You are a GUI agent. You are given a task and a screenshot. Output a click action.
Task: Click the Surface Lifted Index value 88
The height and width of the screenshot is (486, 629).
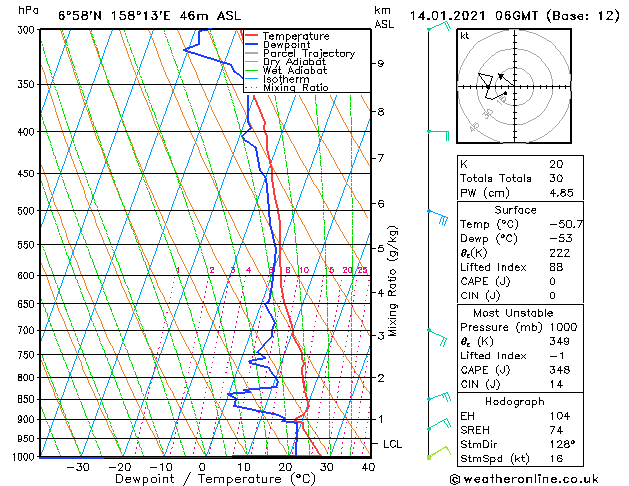[556, 267]
